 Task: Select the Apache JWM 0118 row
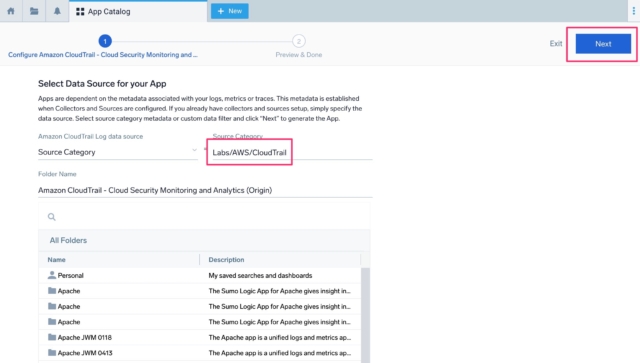point(200,337)
